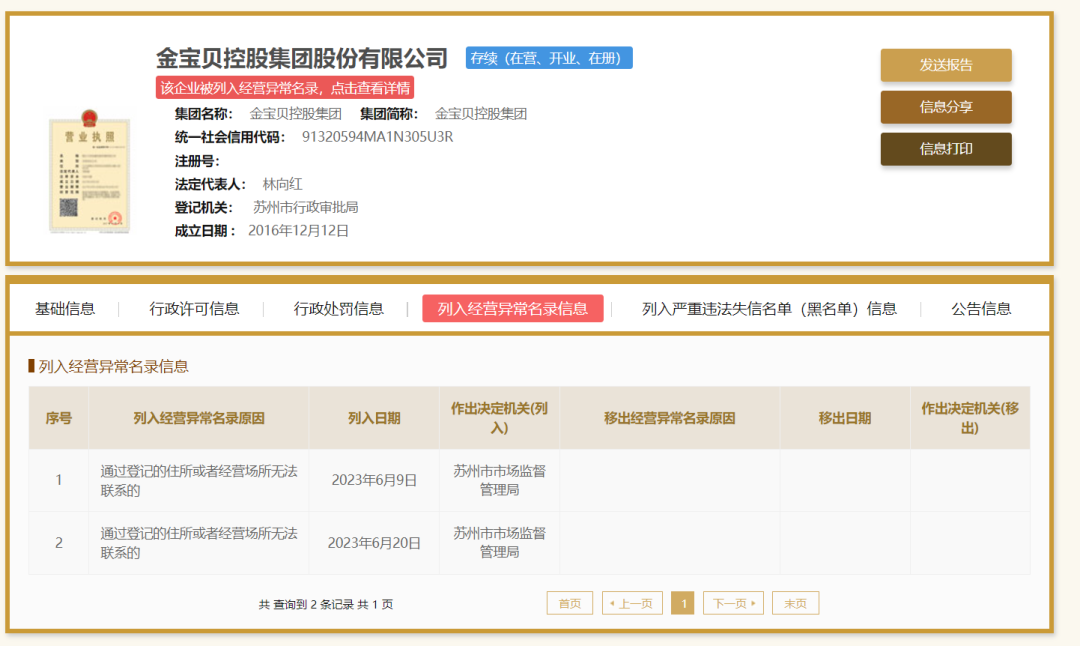Click the 下一页 next page control

(x=733, y=603)
